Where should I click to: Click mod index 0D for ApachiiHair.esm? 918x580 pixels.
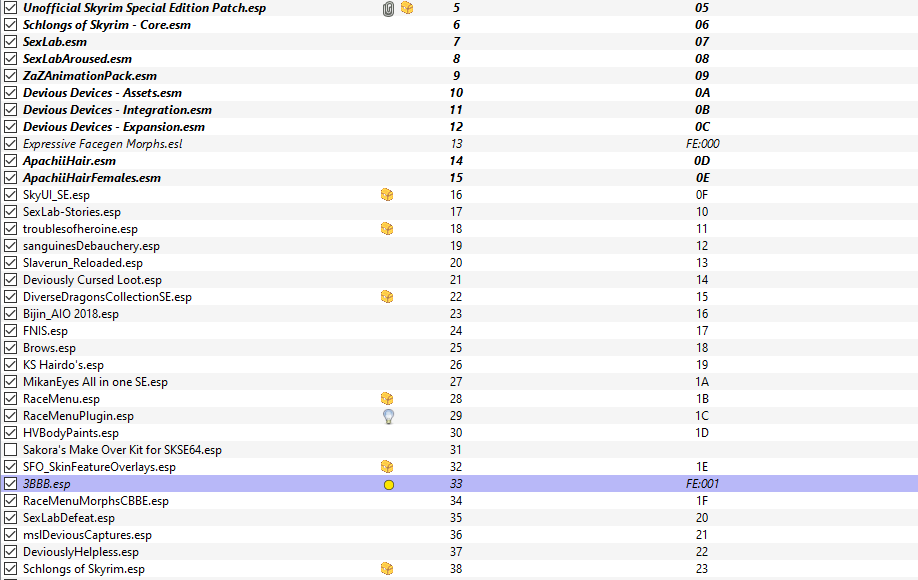click(x=703, y=161)
